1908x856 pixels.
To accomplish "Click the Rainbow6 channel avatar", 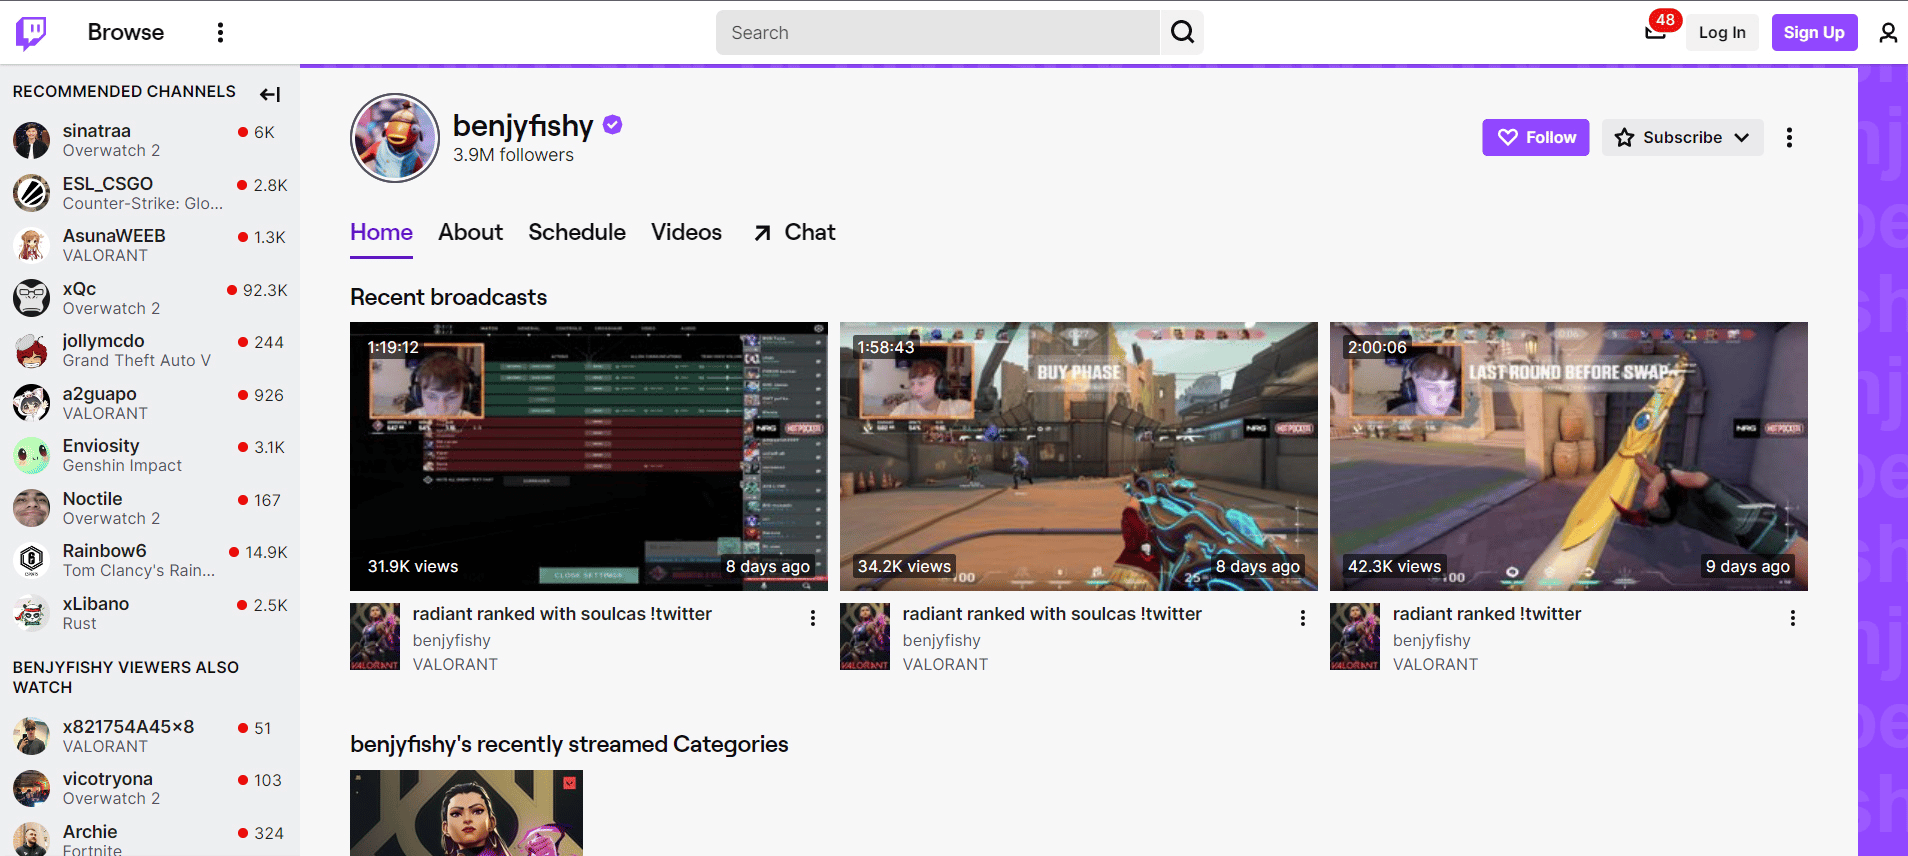I will (32, 560).
